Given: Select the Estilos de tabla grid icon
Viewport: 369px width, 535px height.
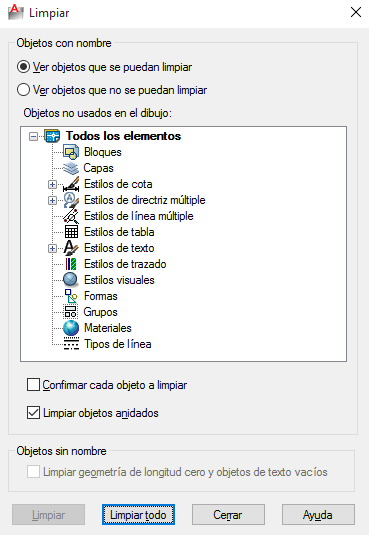Looking at the screenshot, I should (x=71, y=232).
